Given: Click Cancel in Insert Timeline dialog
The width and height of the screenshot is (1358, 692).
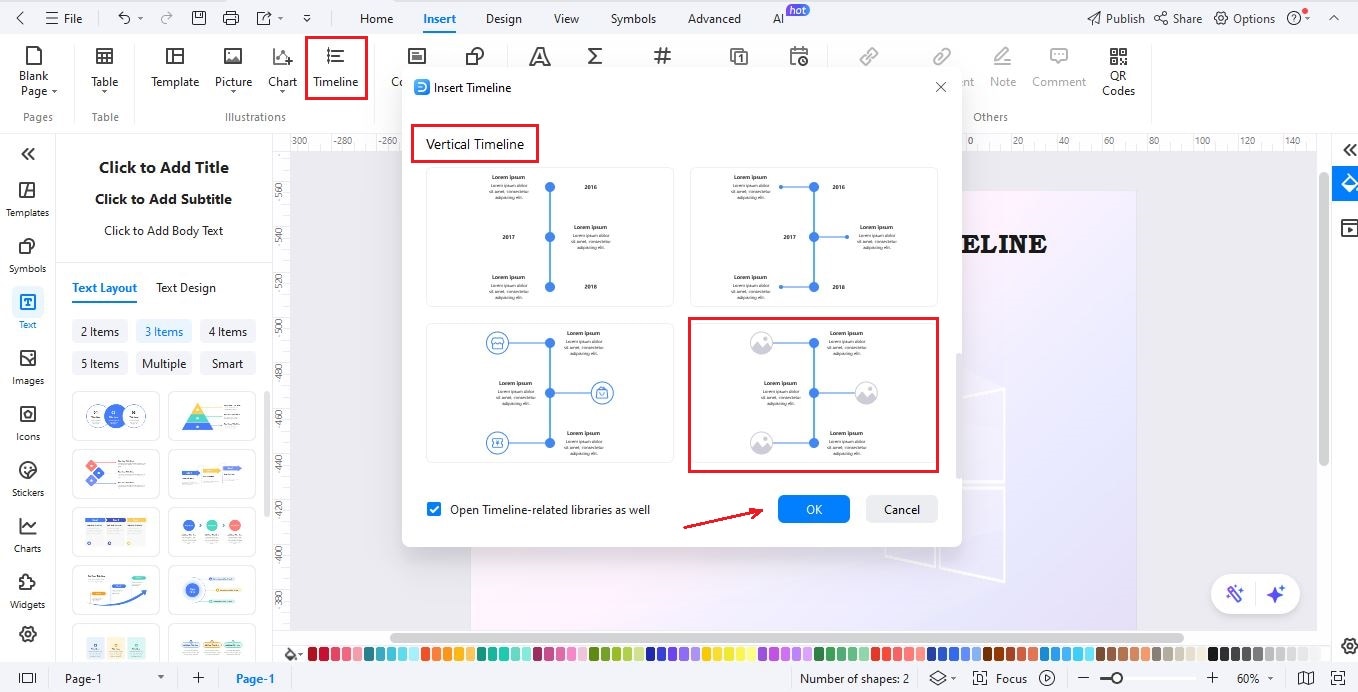Looking at the screenshot, I should (x=901, y=509).
